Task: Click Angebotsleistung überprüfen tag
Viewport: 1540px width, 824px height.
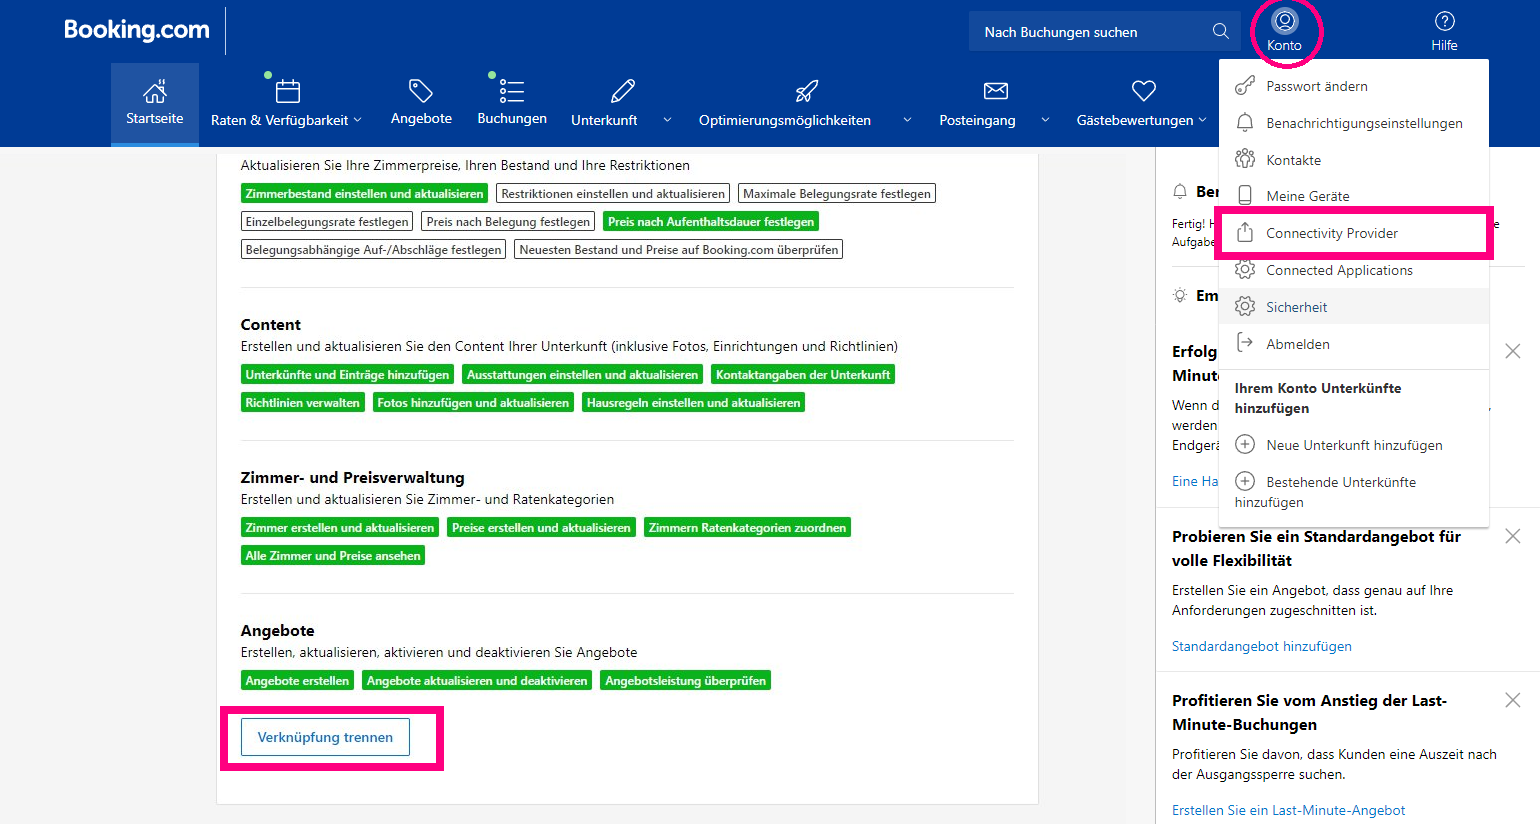Action: (686, 681)
